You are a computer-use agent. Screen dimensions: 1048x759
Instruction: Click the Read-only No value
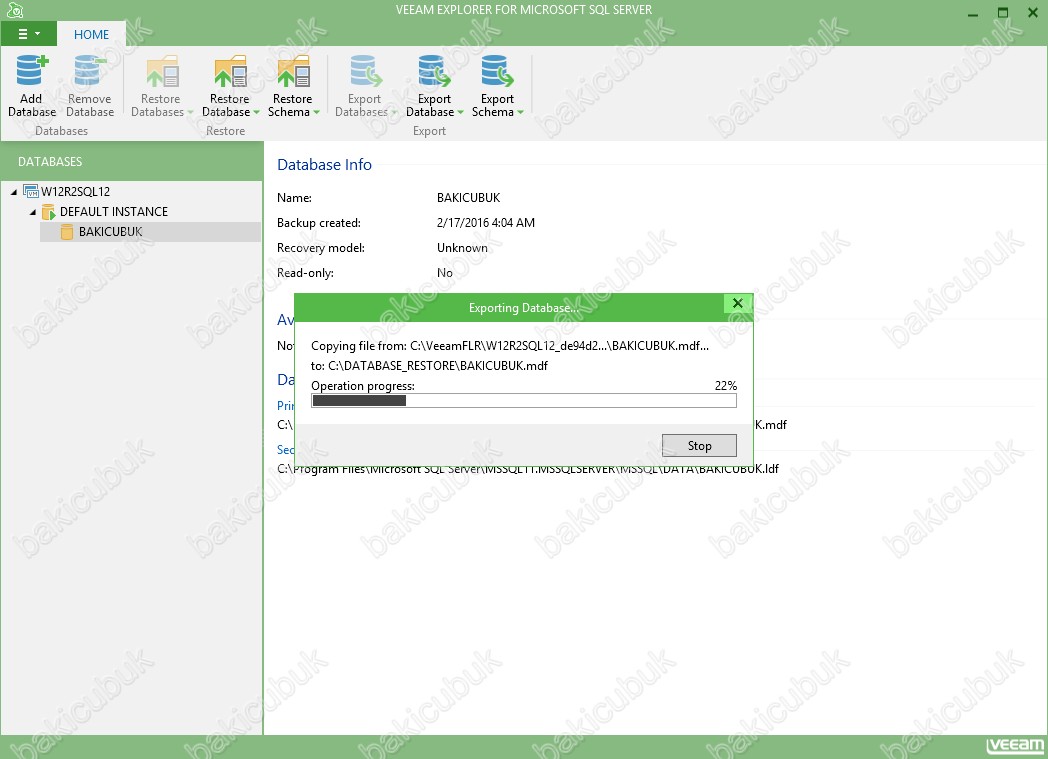pyautogui.click(x=444, y=273)
